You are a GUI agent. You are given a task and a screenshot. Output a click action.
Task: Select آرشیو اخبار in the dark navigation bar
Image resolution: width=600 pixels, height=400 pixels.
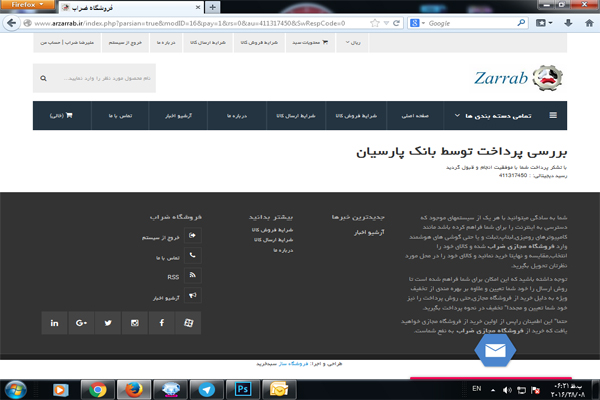[x=178, y=116]
